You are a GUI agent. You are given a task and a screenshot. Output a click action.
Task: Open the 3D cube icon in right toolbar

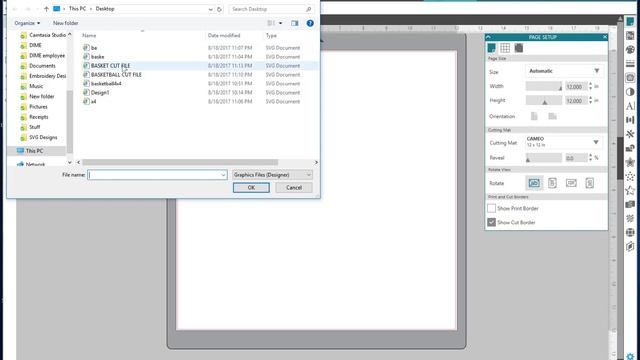tap(630, 247)
